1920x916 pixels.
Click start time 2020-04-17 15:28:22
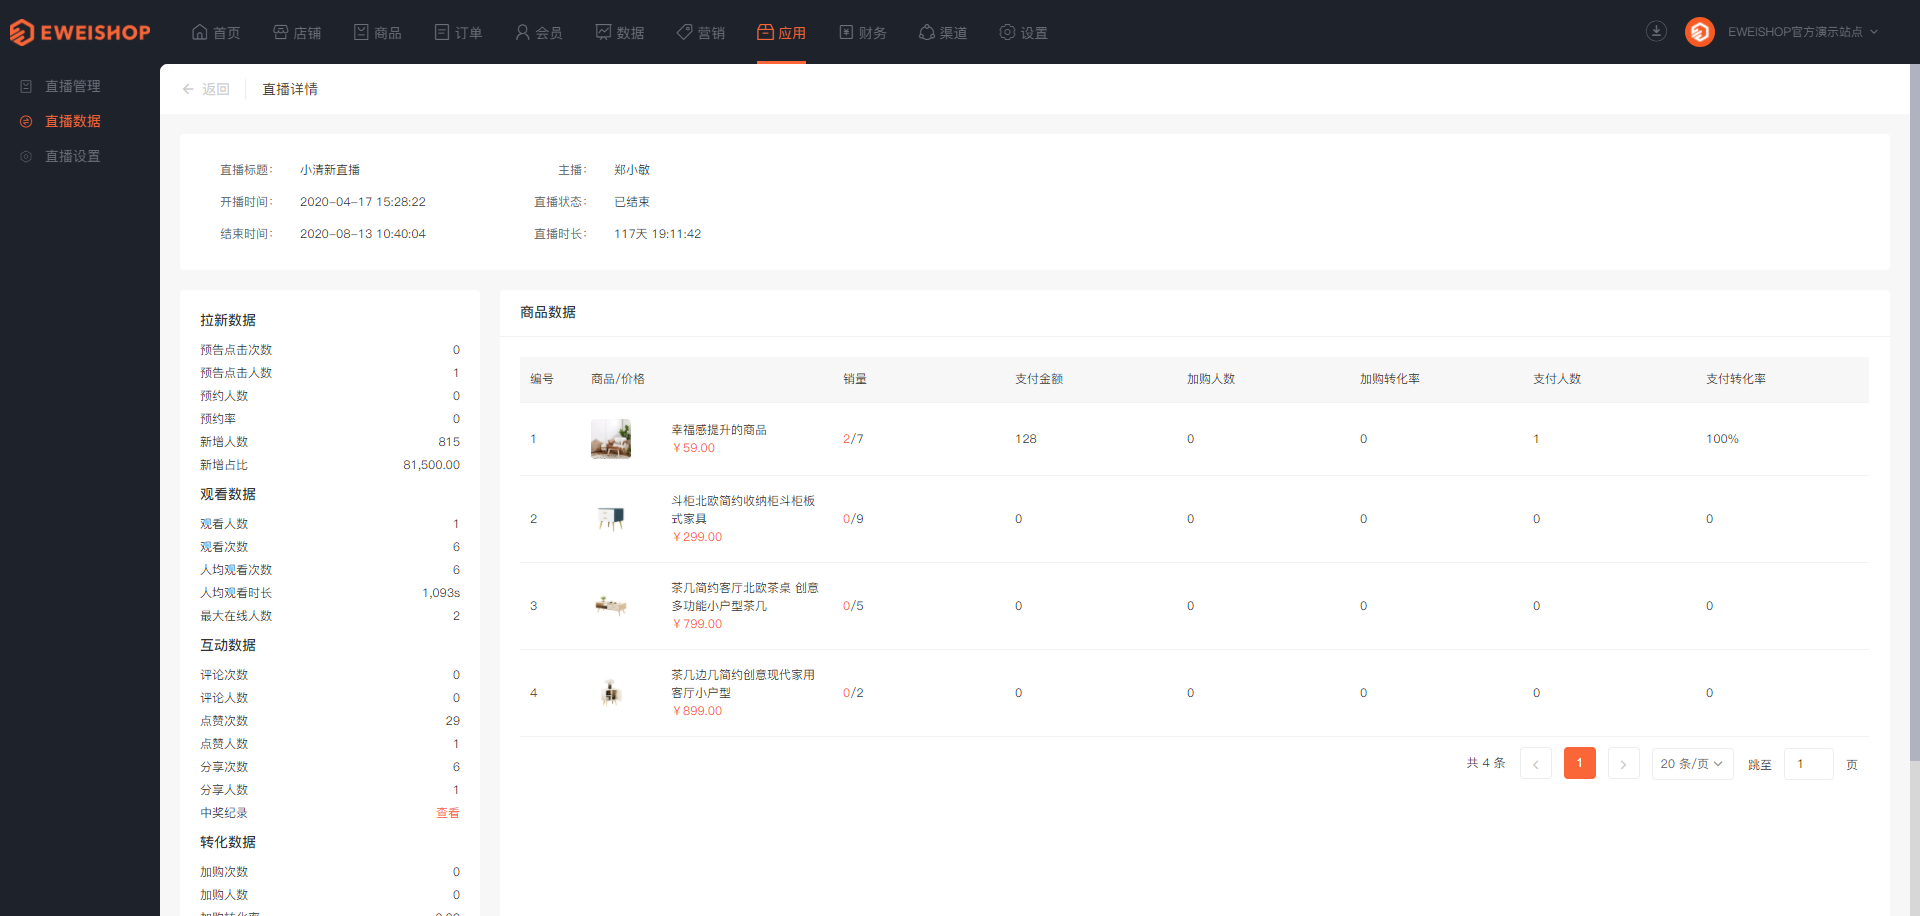point(363,202)
